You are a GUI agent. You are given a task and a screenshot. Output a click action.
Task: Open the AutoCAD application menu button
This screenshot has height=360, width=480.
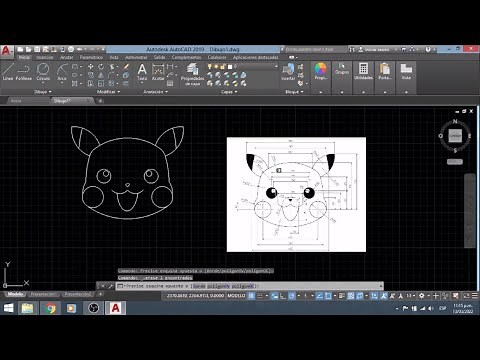(6, 51)
